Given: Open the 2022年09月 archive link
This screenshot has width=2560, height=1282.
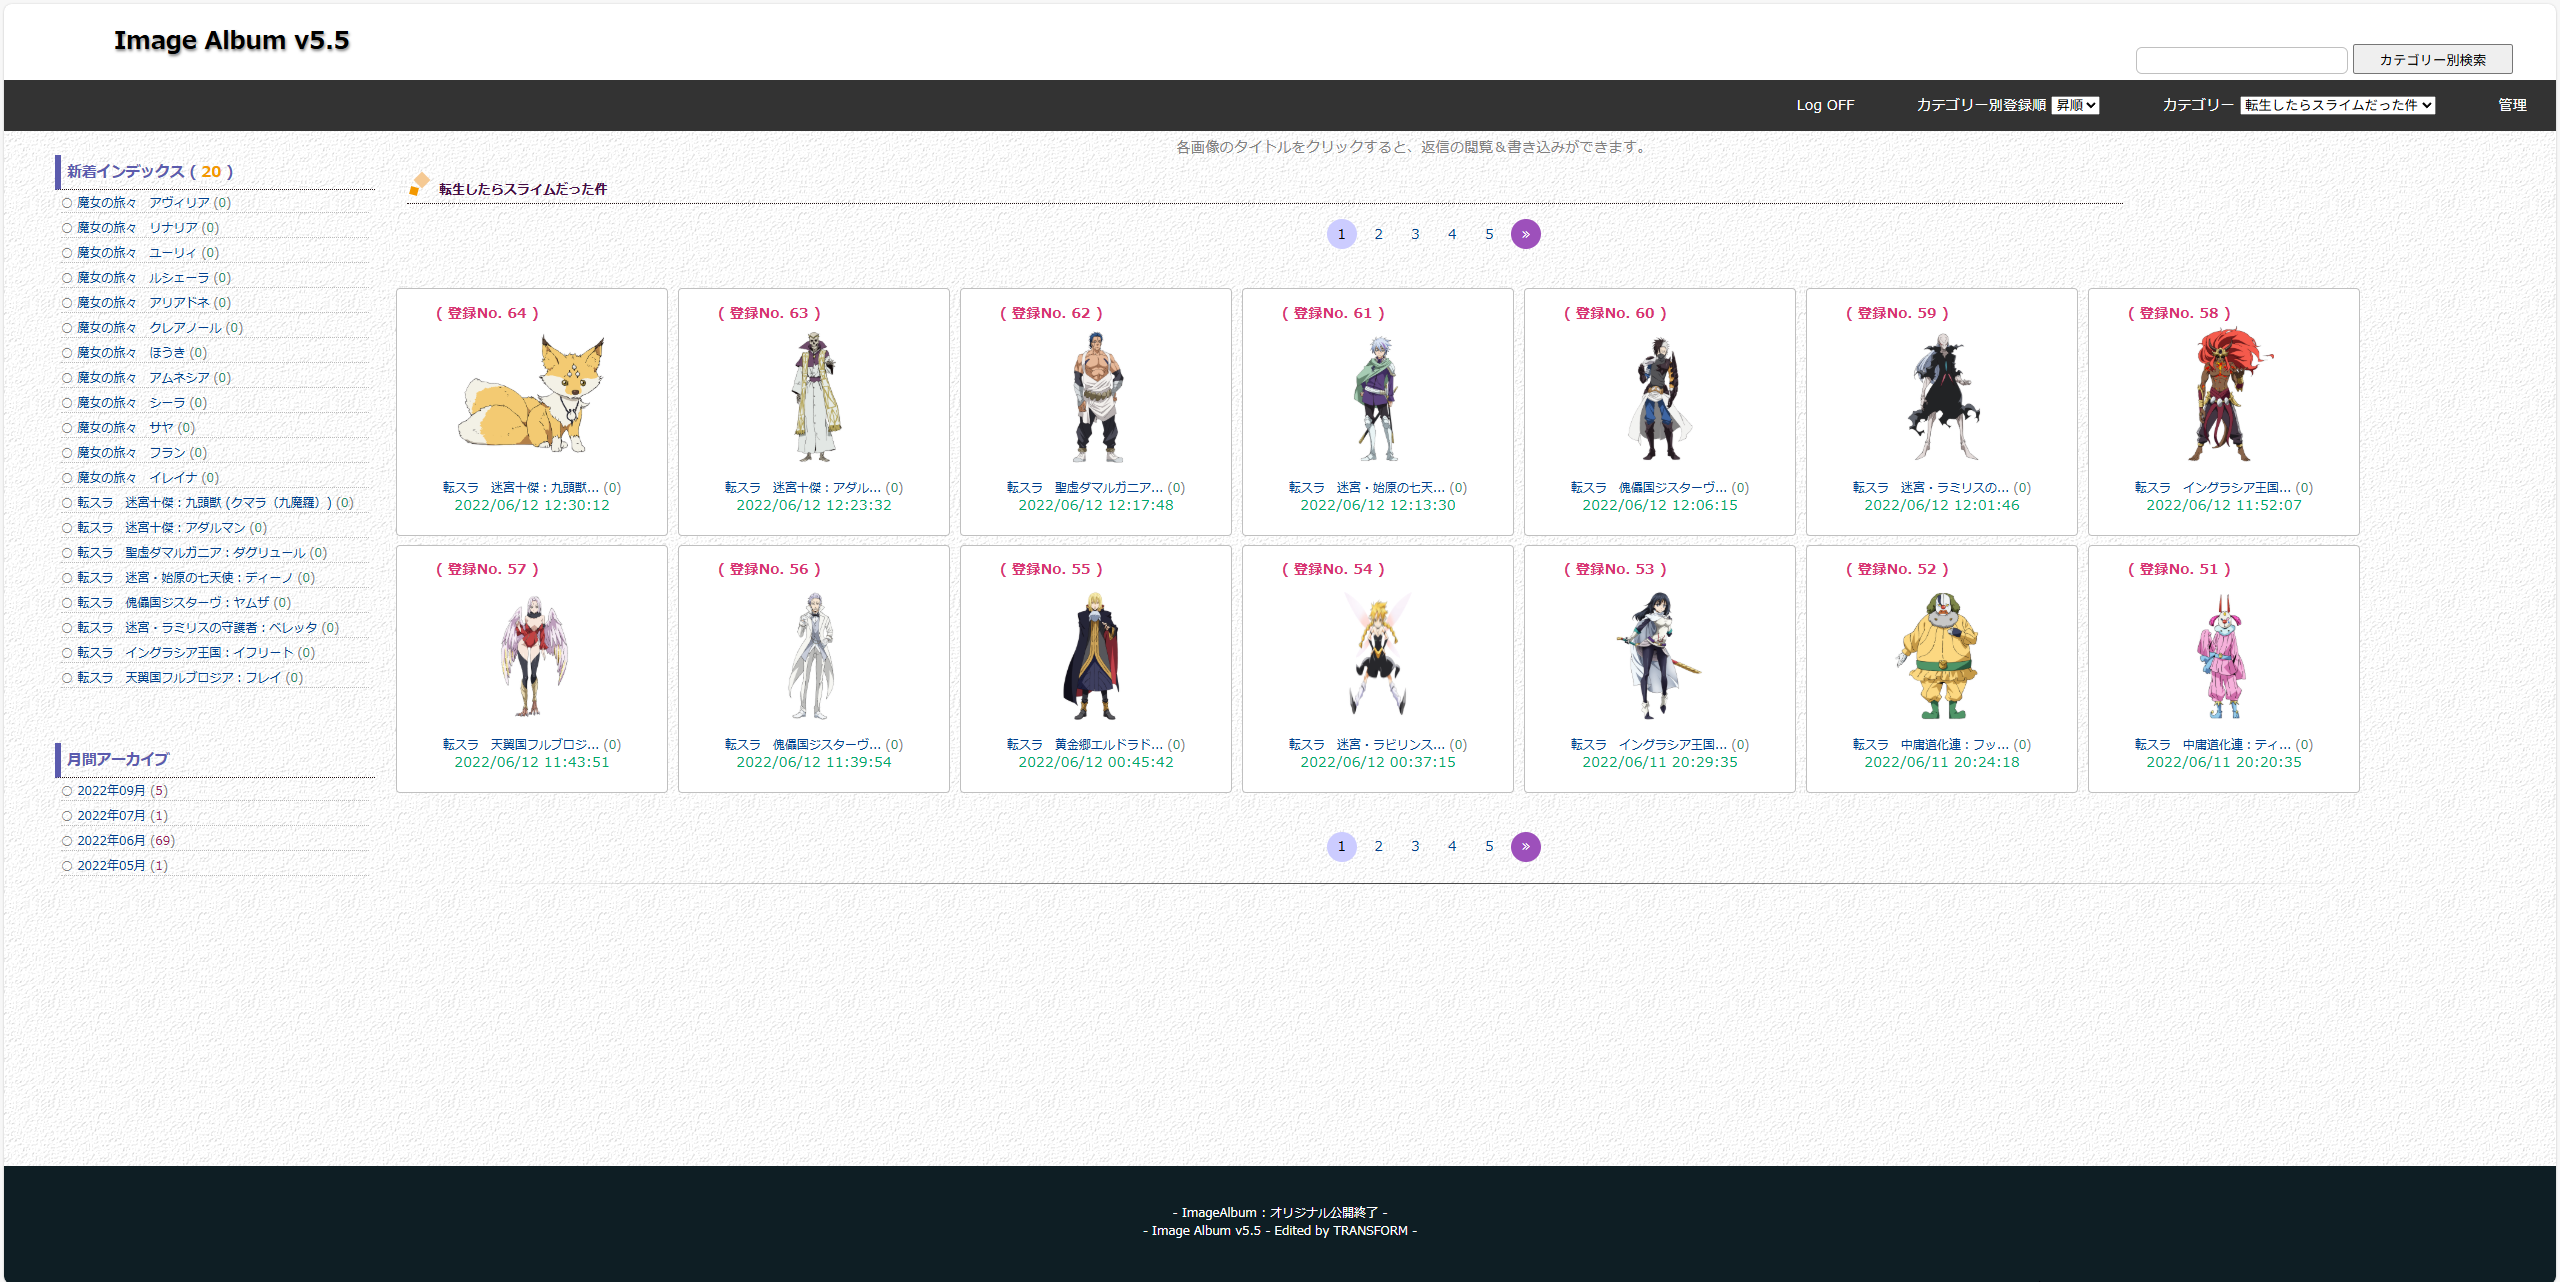Looking at the screenshot, I should [111, 791].
